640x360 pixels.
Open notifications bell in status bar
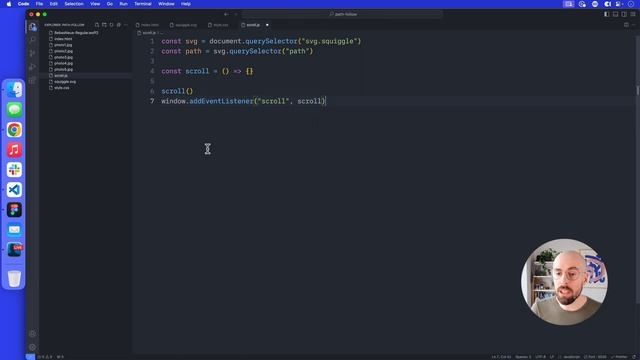(x=635, y=357)
